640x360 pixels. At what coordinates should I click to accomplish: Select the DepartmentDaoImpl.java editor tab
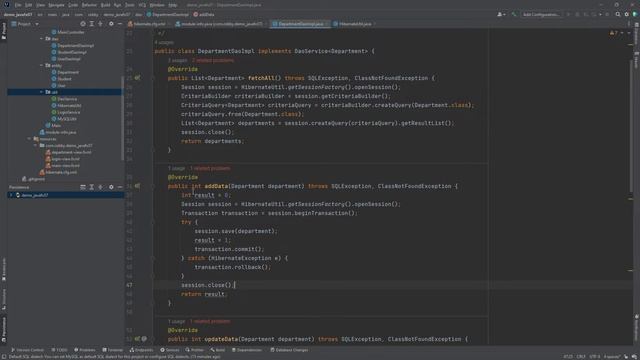[x=300, y=24]
